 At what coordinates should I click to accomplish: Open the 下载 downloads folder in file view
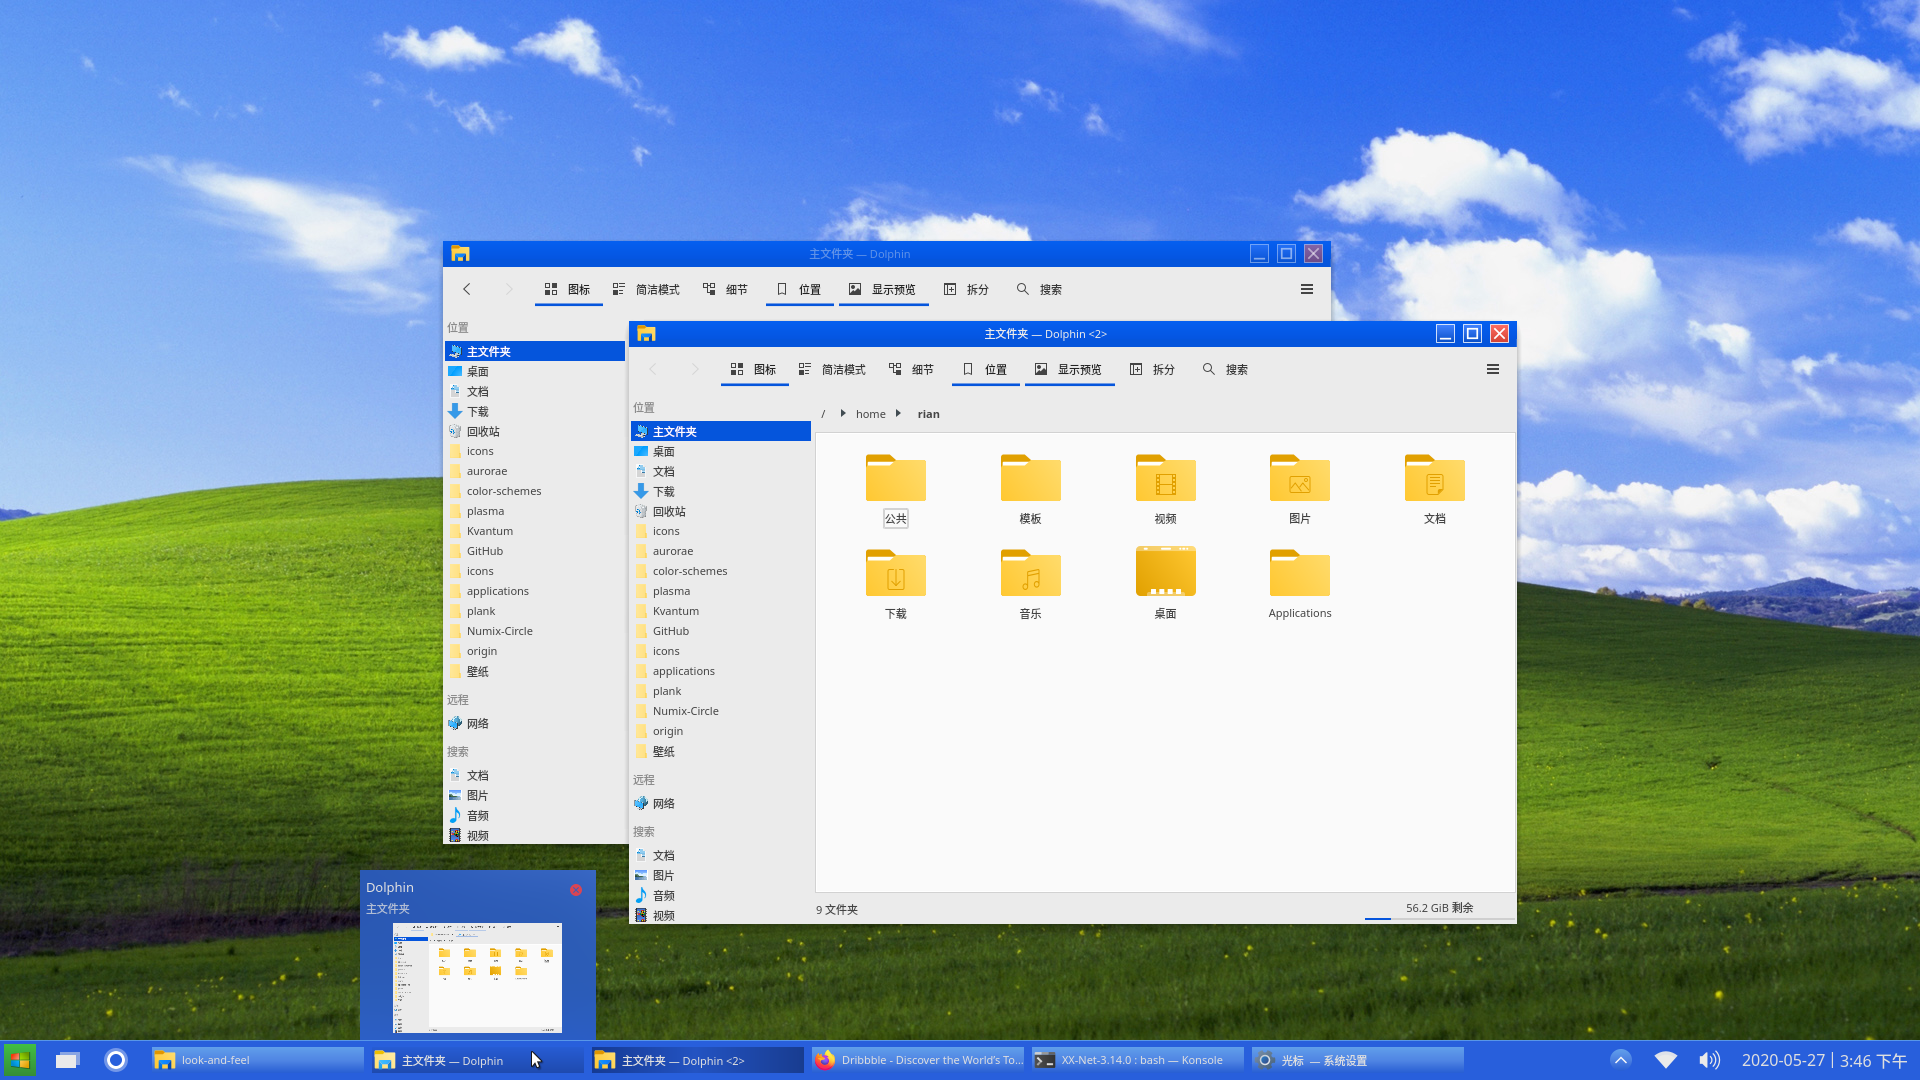click(x=895, y=573)
